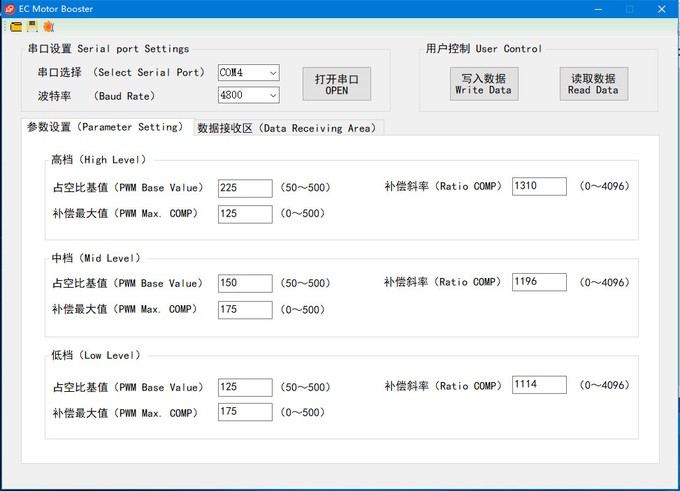Click the Mid Level group label
This screenshot has height=491, width=680.
(x=96, y=258)
